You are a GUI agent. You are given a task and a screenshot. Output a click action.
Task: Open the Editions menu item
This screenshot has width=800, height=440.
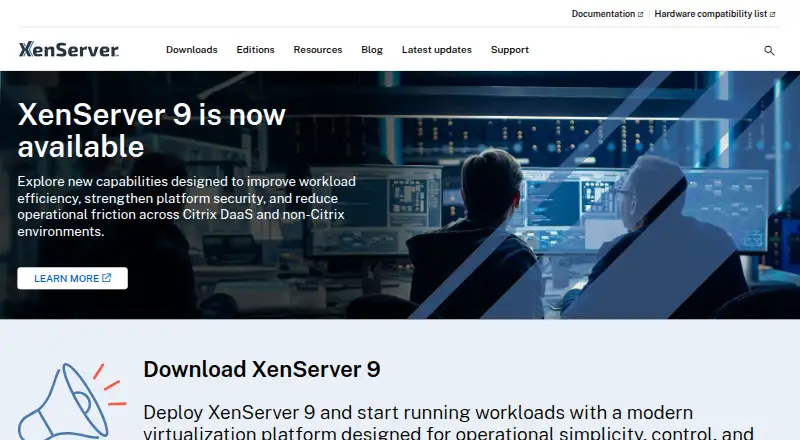pos(255,50)
